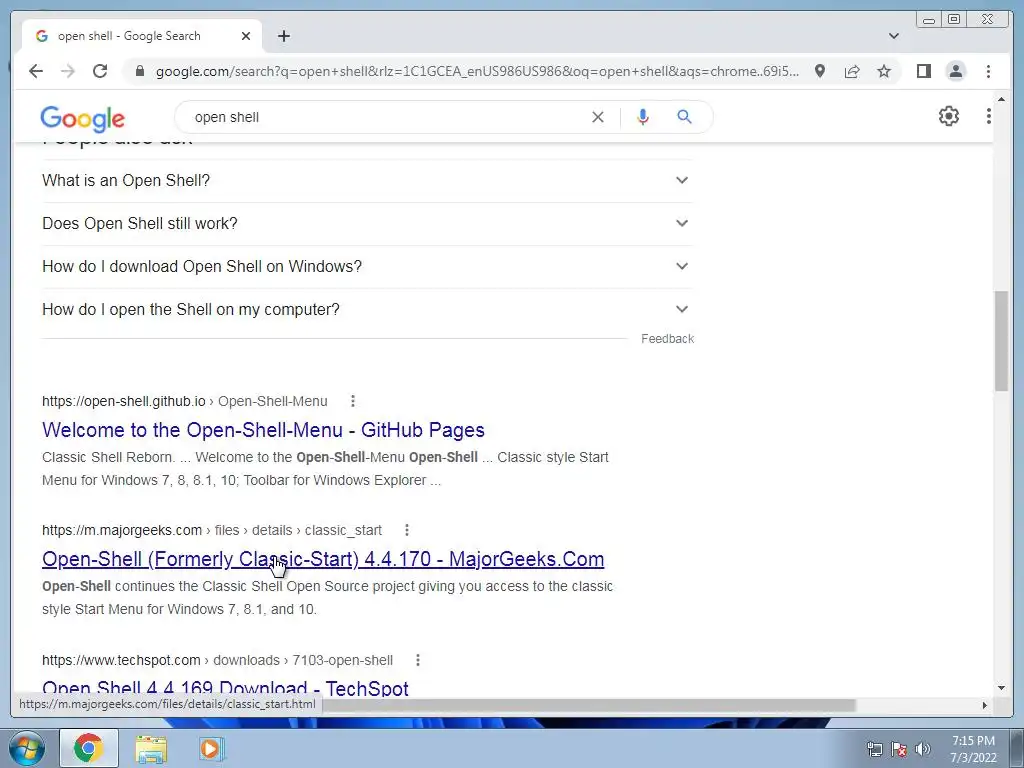Viewport: 1024px width, 768px height.
Task: Open a new tab with plus button
Action: [283, 36]
